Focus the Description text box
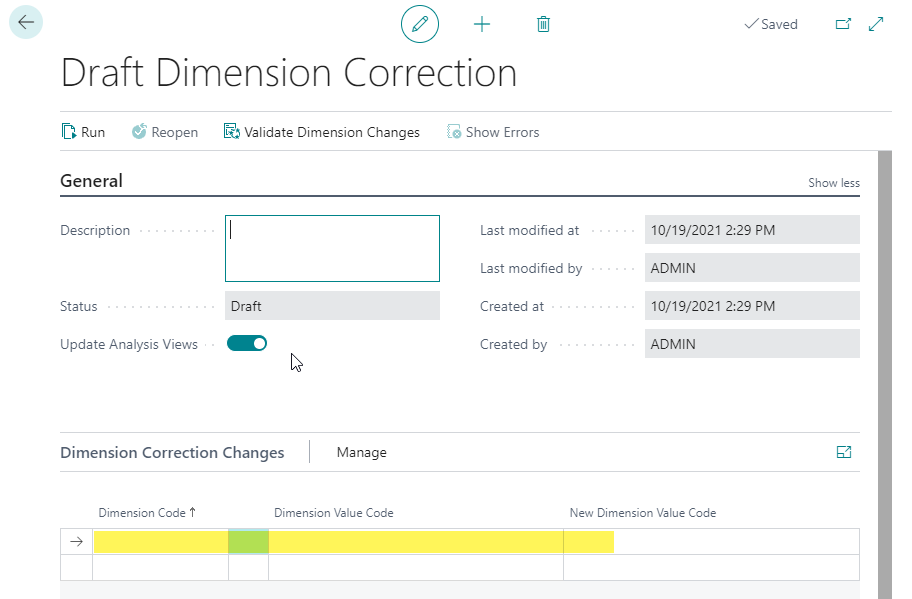Viewport: 912px width, 599px height. click(332, 248)
